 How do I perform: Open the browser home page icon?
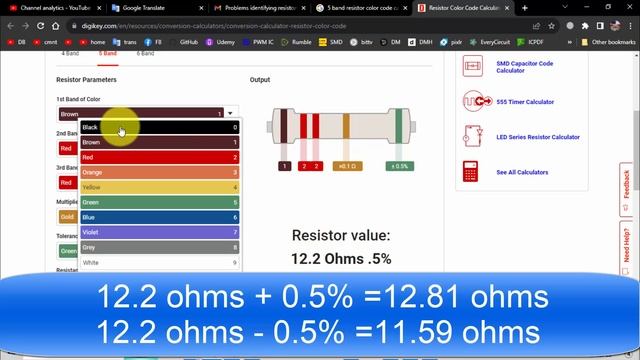click(56, 26)
